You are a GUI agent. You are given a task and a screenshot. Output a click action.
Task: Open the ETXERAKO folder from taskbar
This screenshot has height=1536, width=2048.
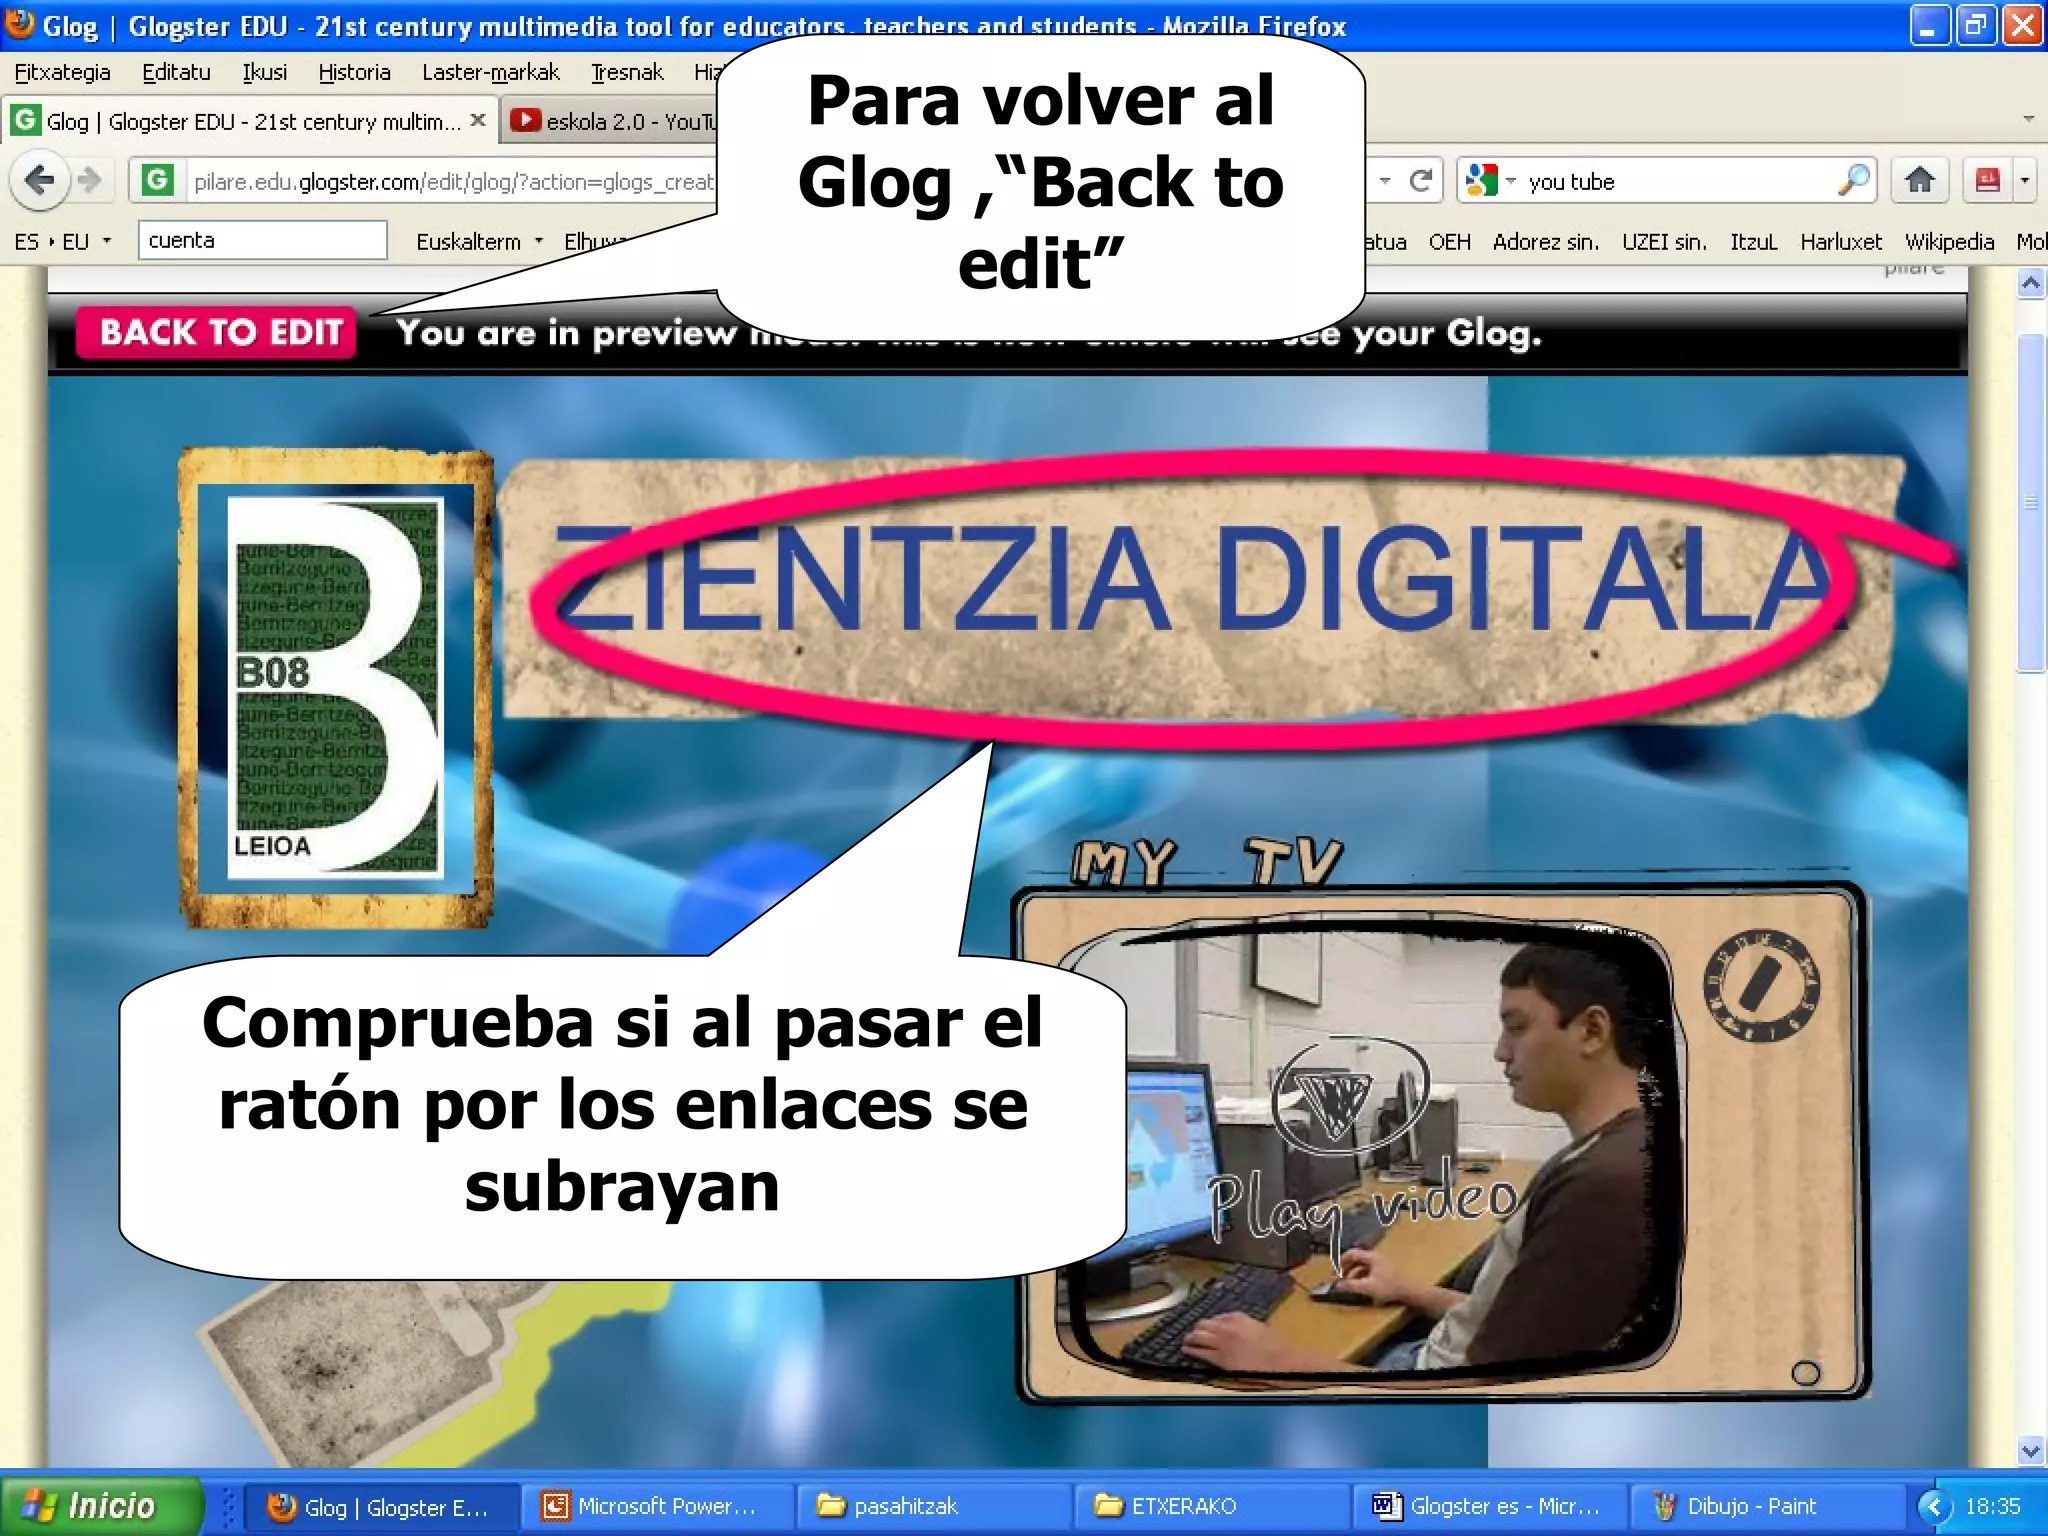pos(1212,1506)
